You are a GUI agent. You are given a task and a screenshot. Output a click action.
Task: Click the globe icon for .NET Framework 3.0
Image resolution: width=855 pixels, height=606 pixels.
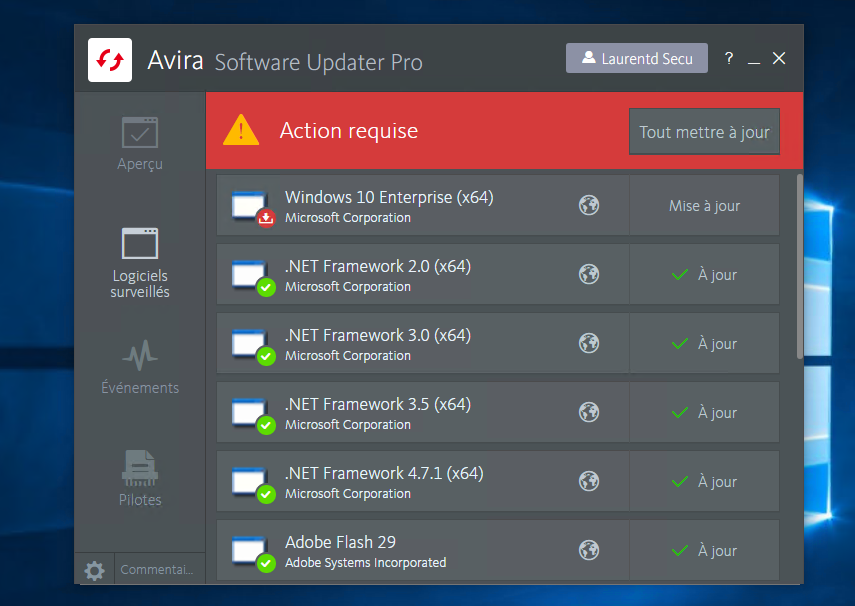pyautogui.click(x=589, y=343)
